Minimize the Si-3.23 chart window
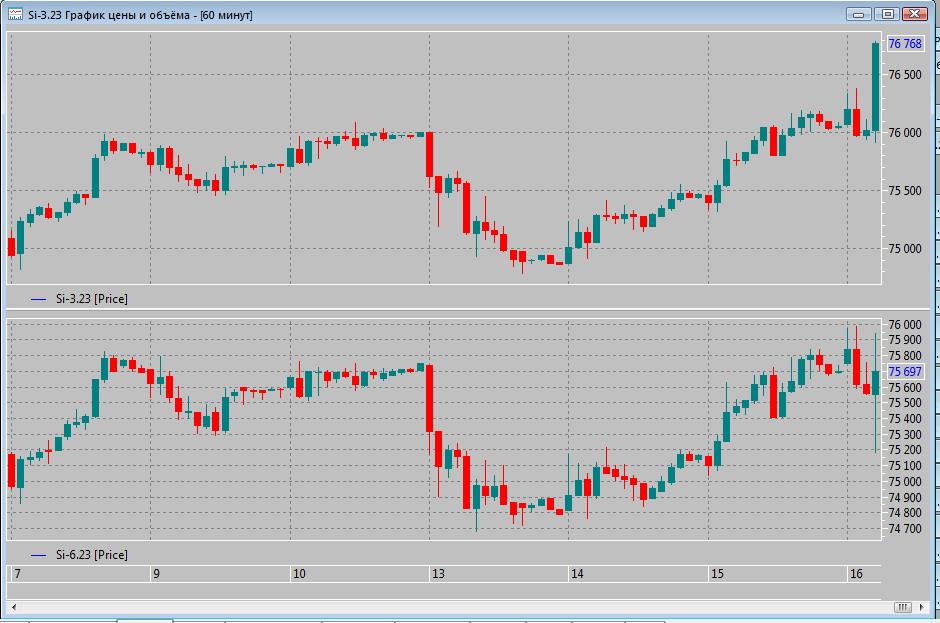This screenshot has height=623, width=940. click(858, 14)
